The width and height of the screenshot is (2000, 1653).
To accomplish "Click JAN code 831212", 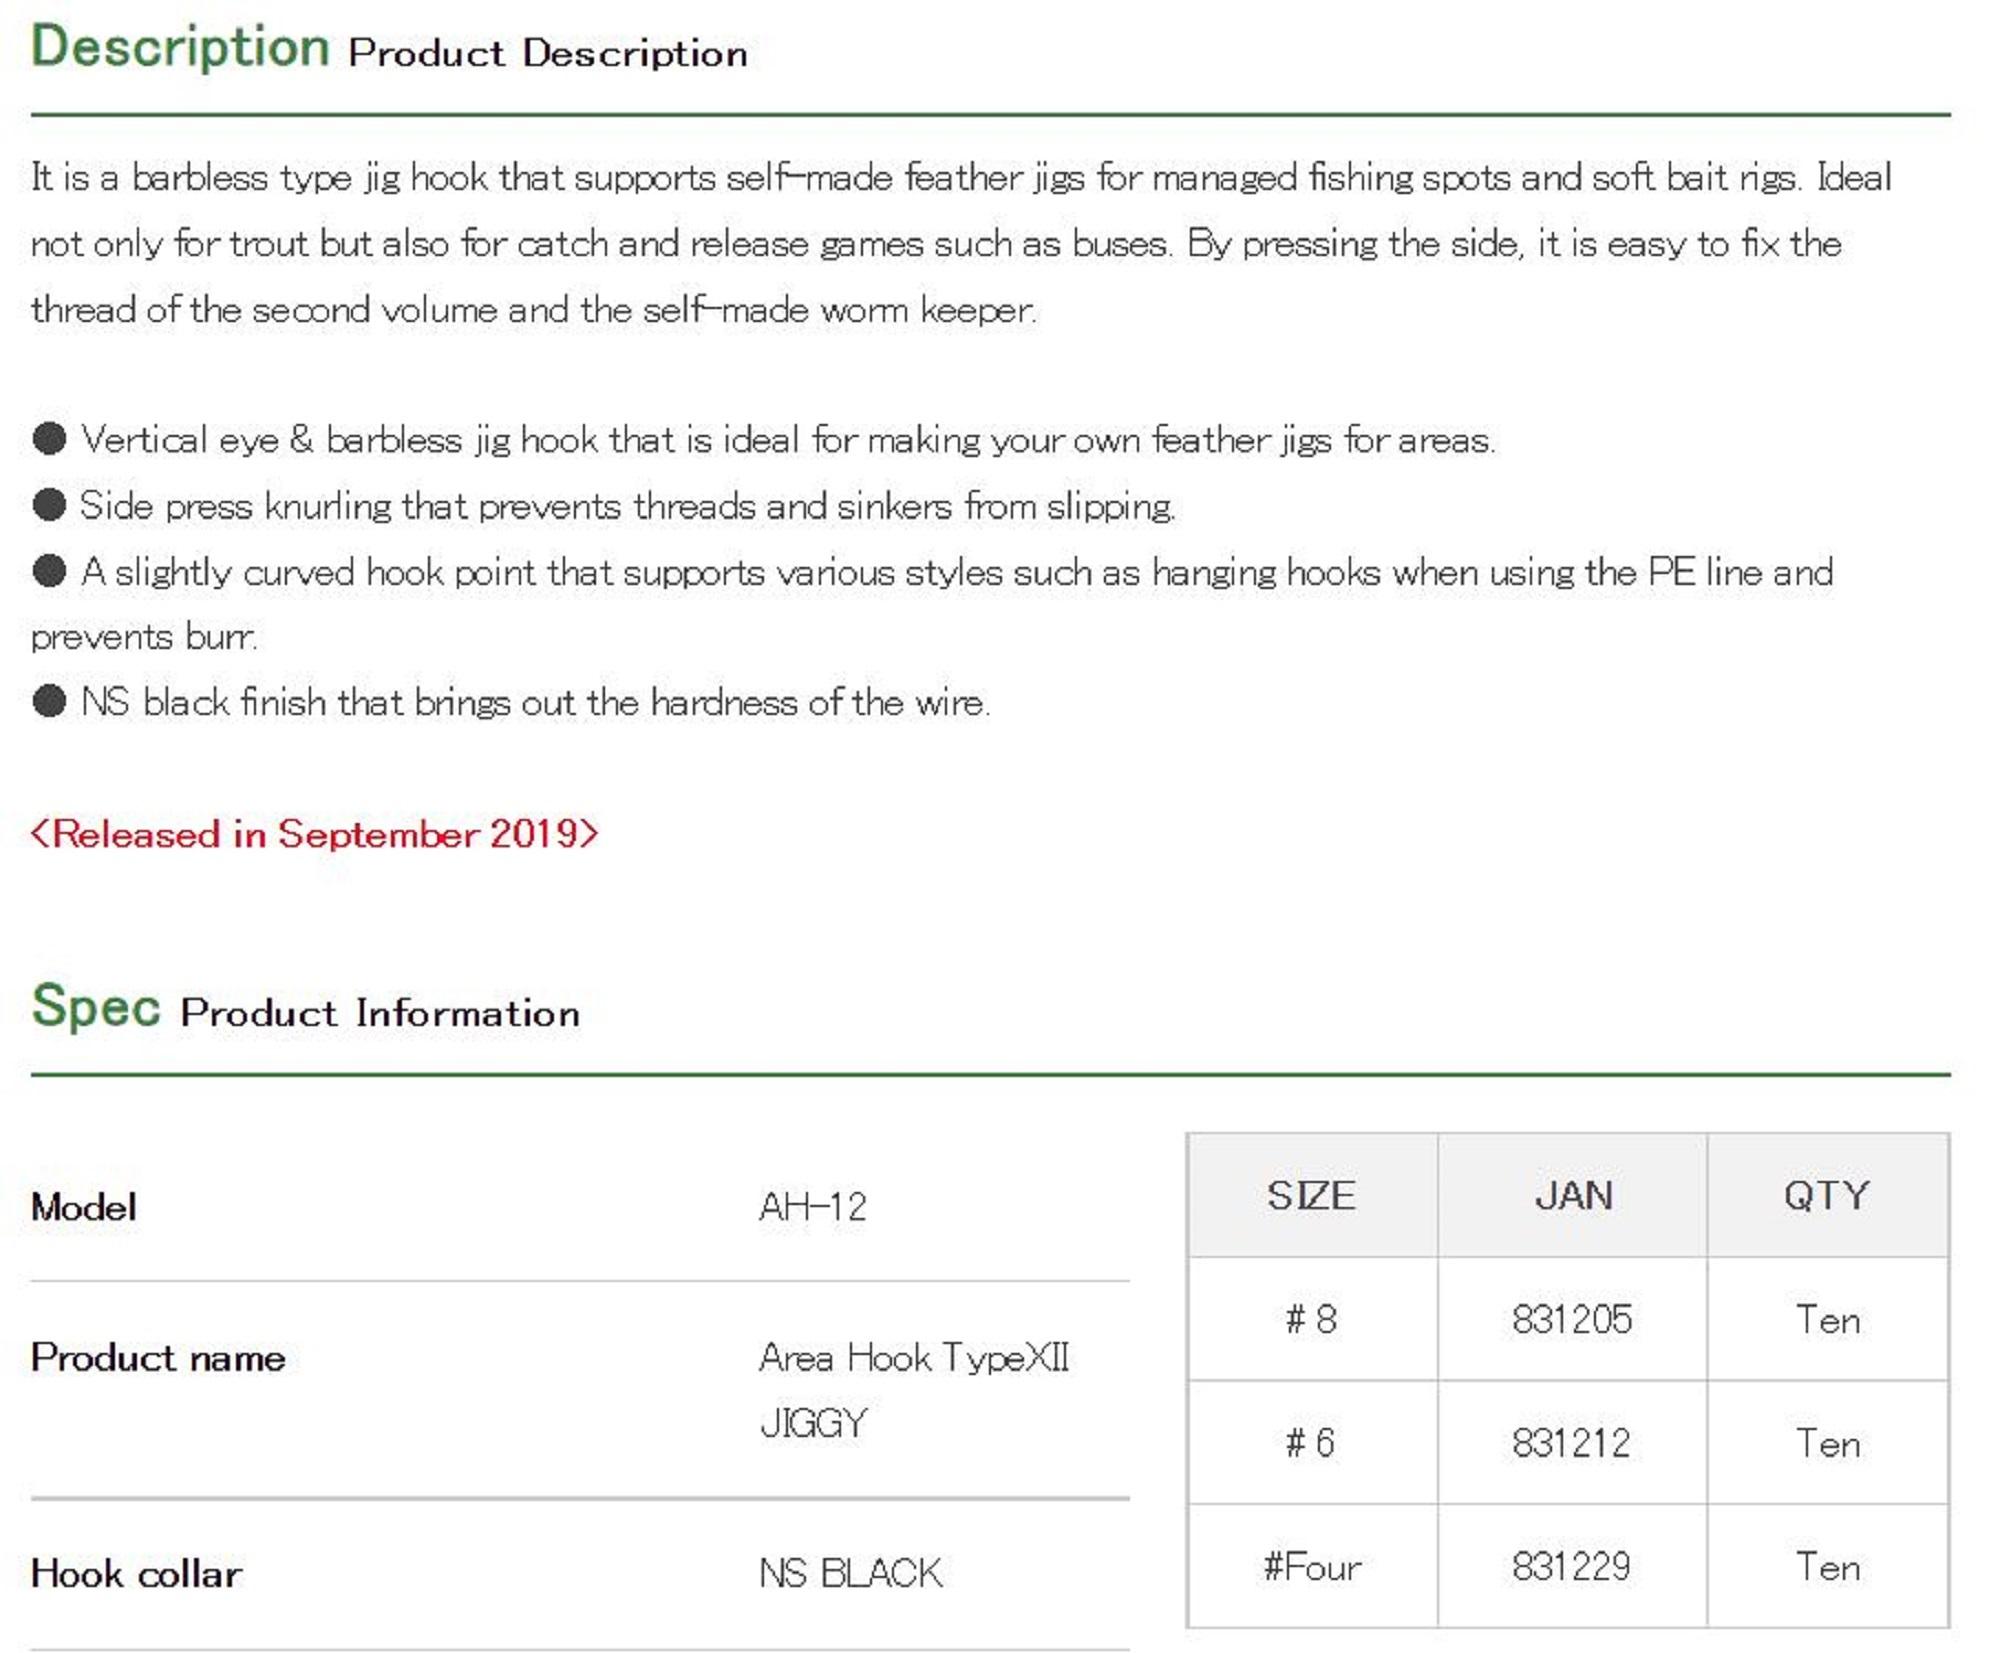I will pyautogui.click(x=1572, y=1443).
